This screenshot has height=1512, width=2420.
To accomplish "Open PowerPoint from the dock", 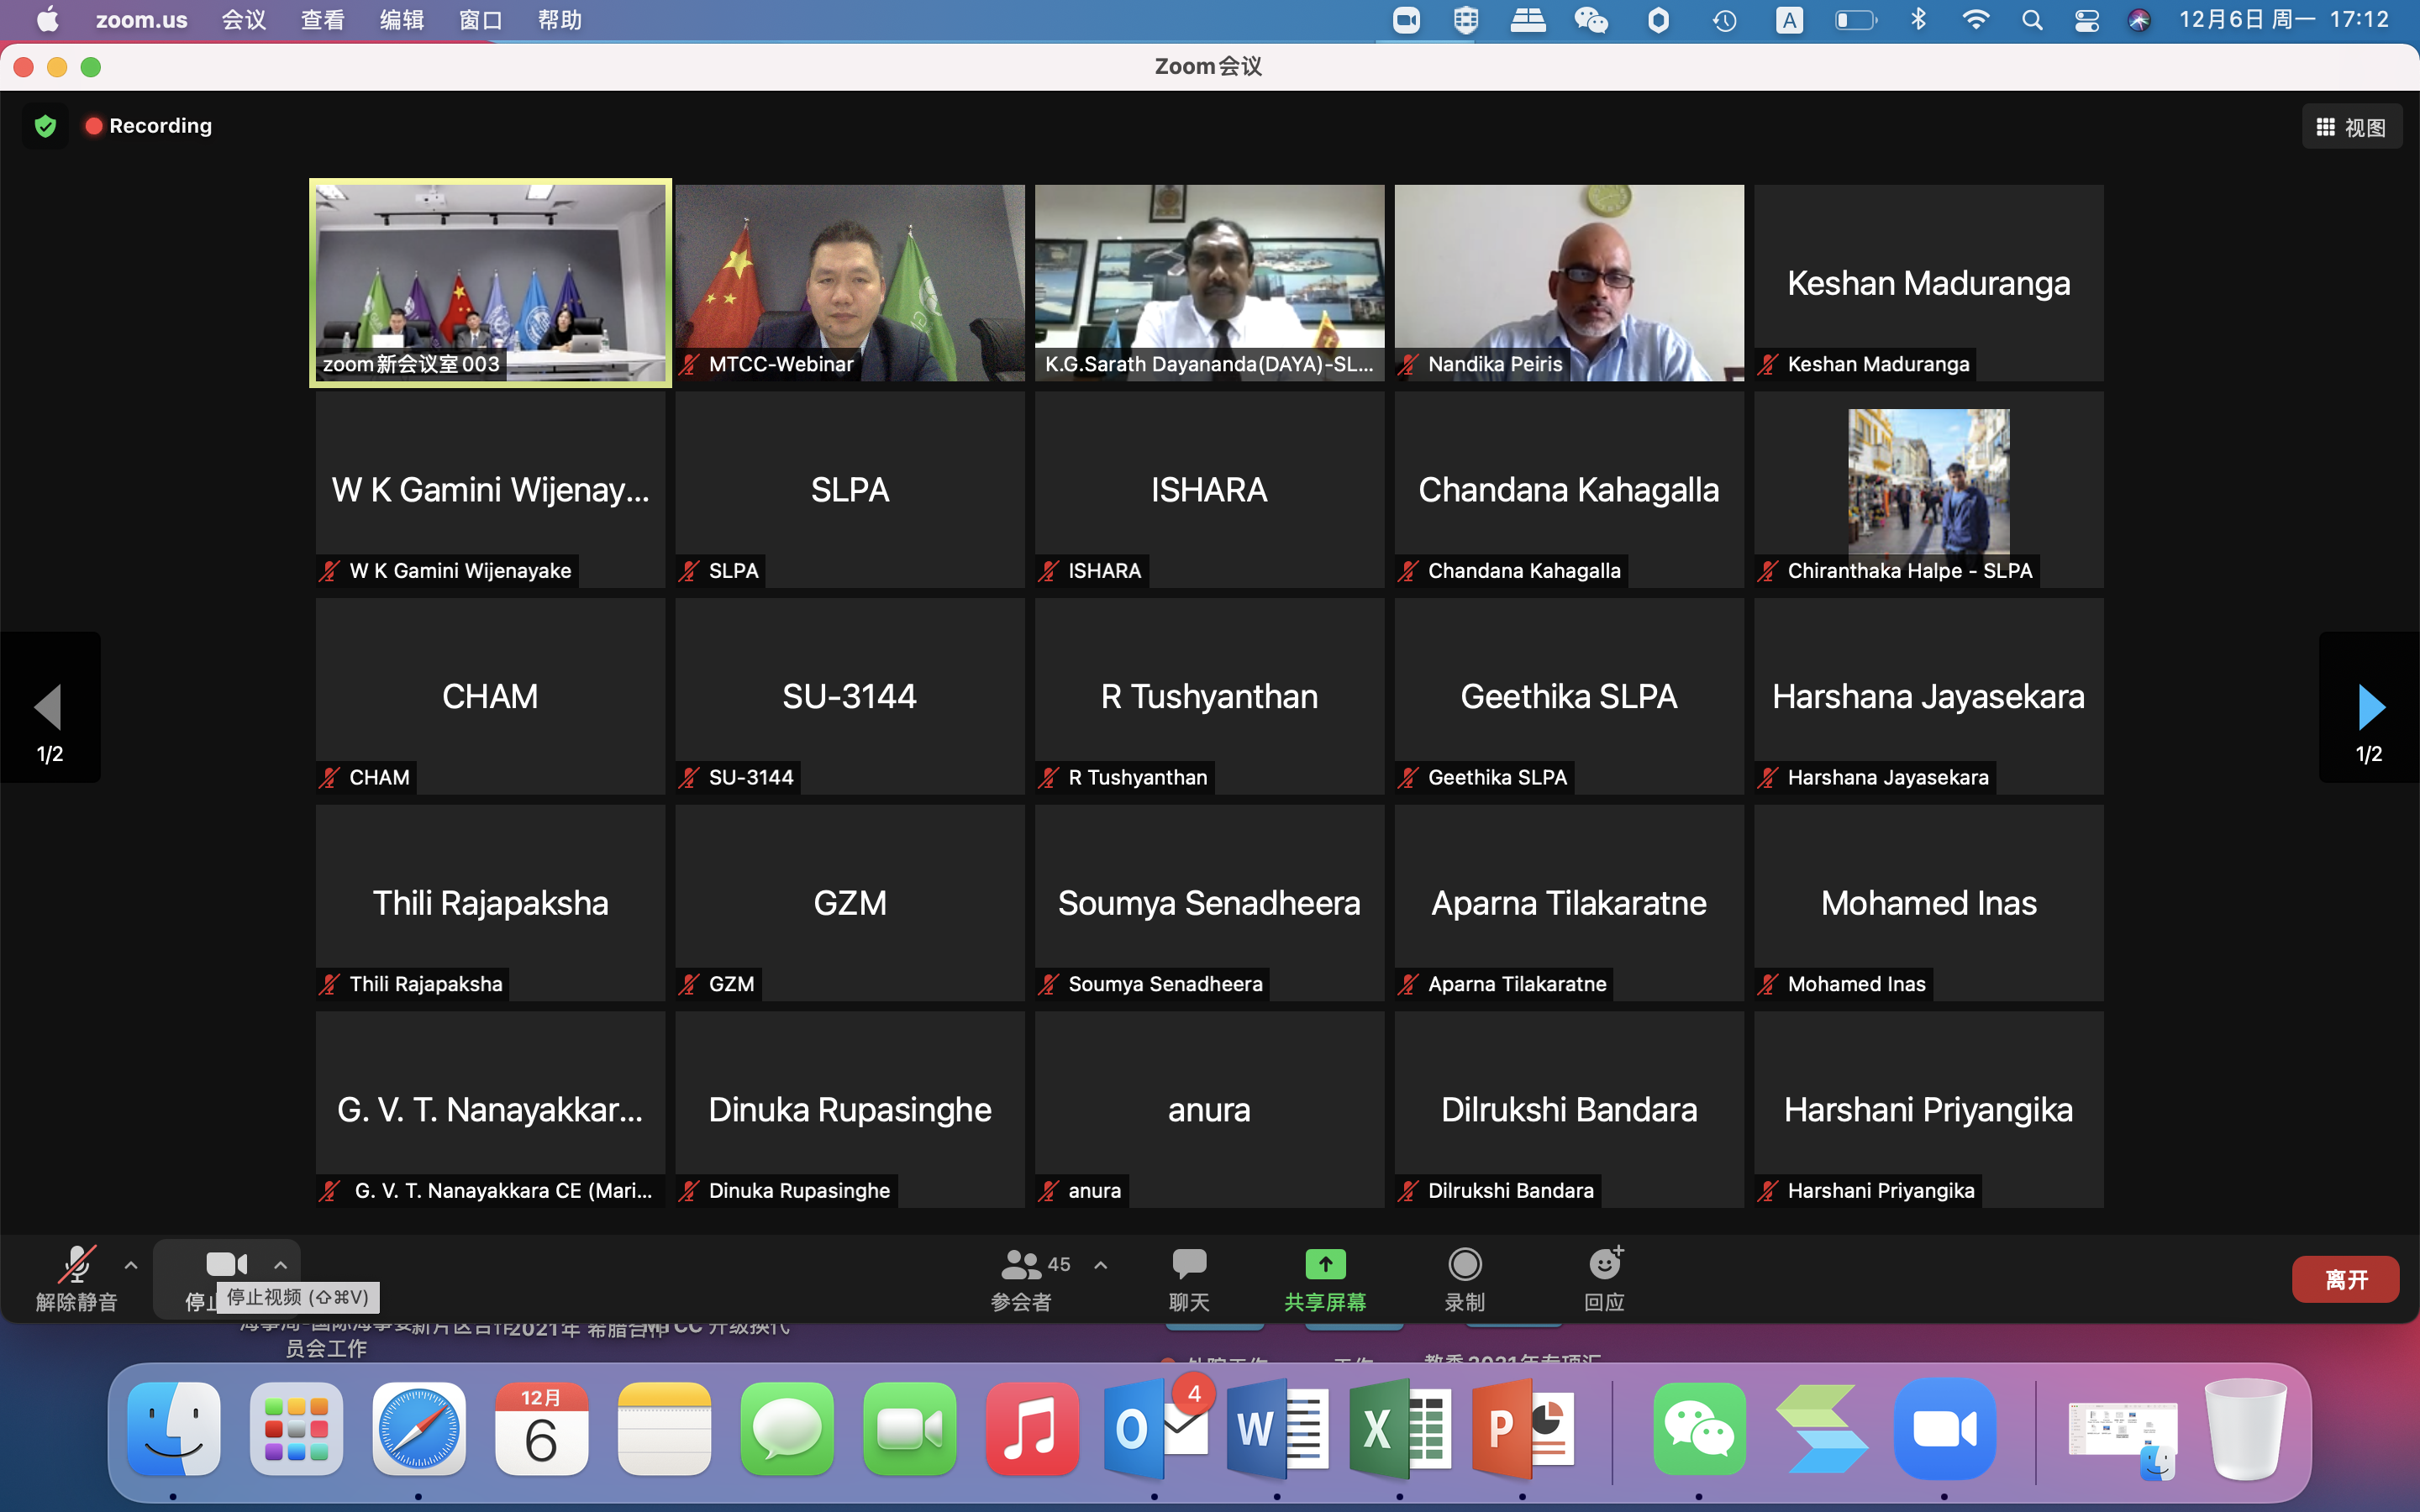I will click(1523, 1428).
